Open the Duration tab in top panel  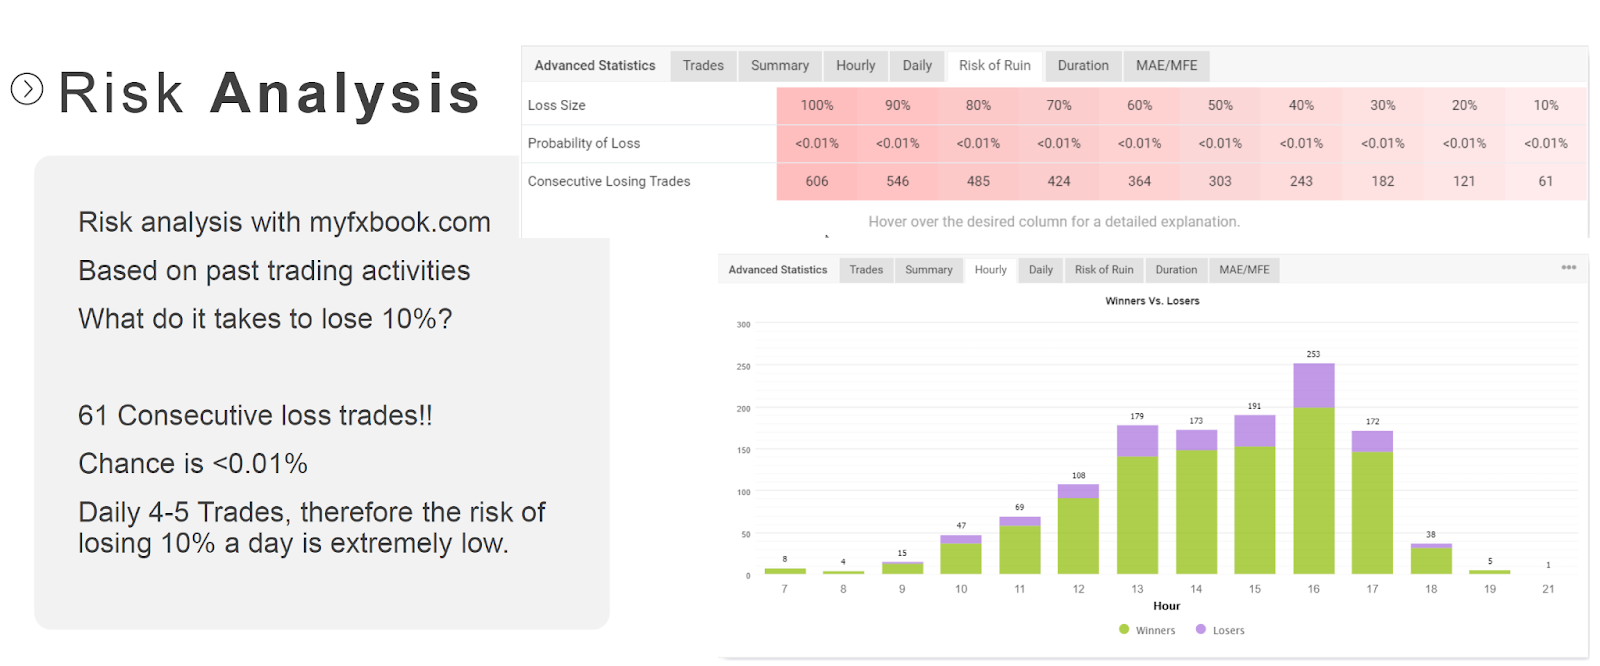1083,65
